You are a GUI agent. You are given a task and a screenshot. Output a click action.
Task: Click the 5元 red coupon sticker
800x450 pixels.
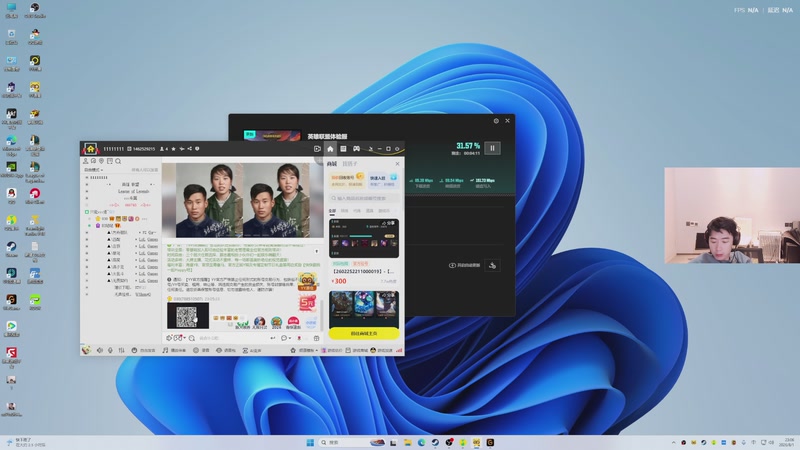307,303
